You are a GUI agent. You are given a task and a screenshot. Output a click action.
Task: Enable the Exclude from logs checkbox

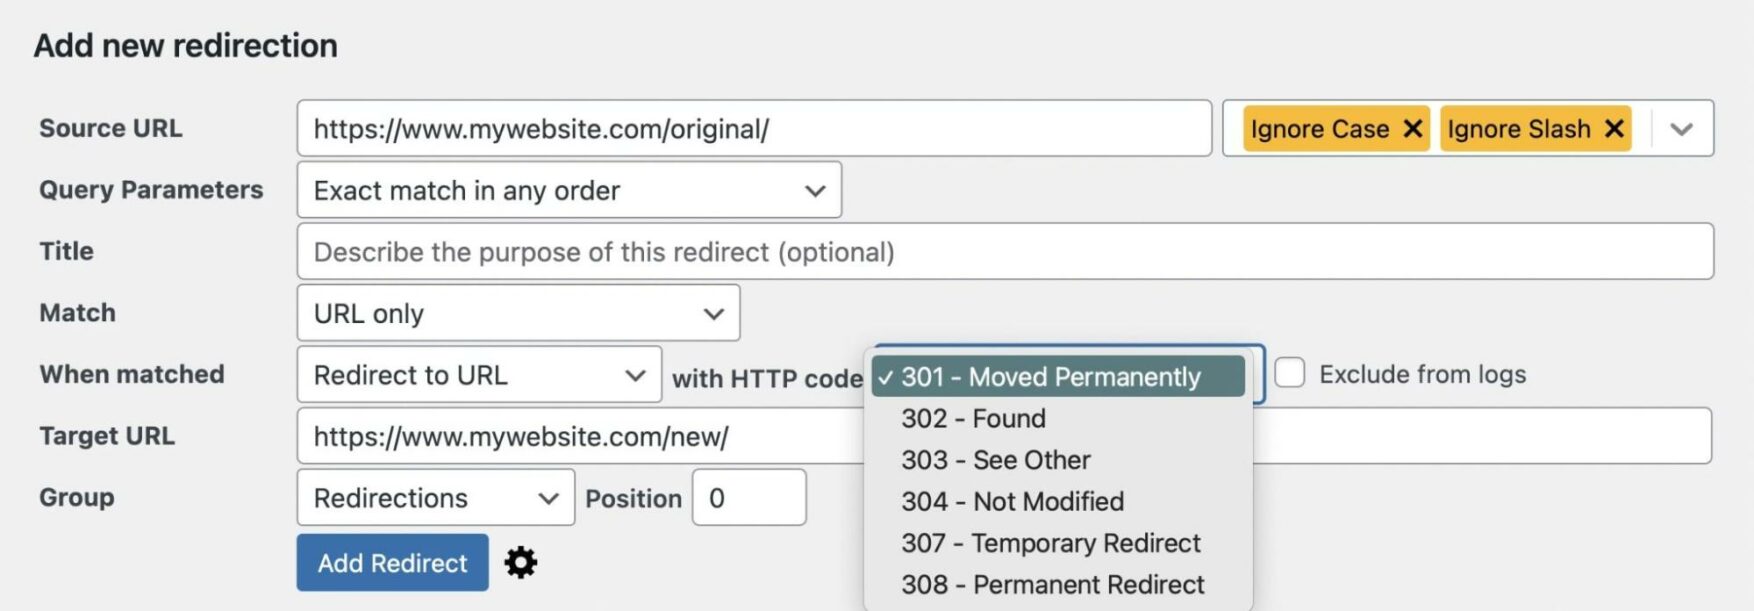click(1290, 373)
